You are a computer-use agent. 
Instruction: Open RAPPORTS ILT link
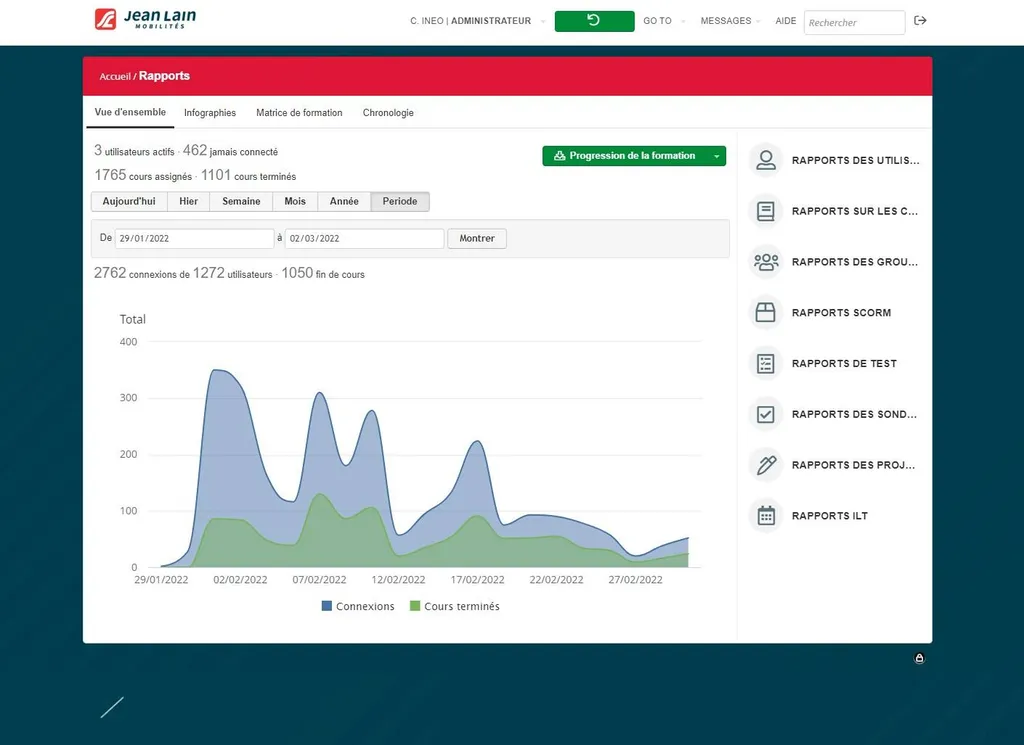point(829,516)
